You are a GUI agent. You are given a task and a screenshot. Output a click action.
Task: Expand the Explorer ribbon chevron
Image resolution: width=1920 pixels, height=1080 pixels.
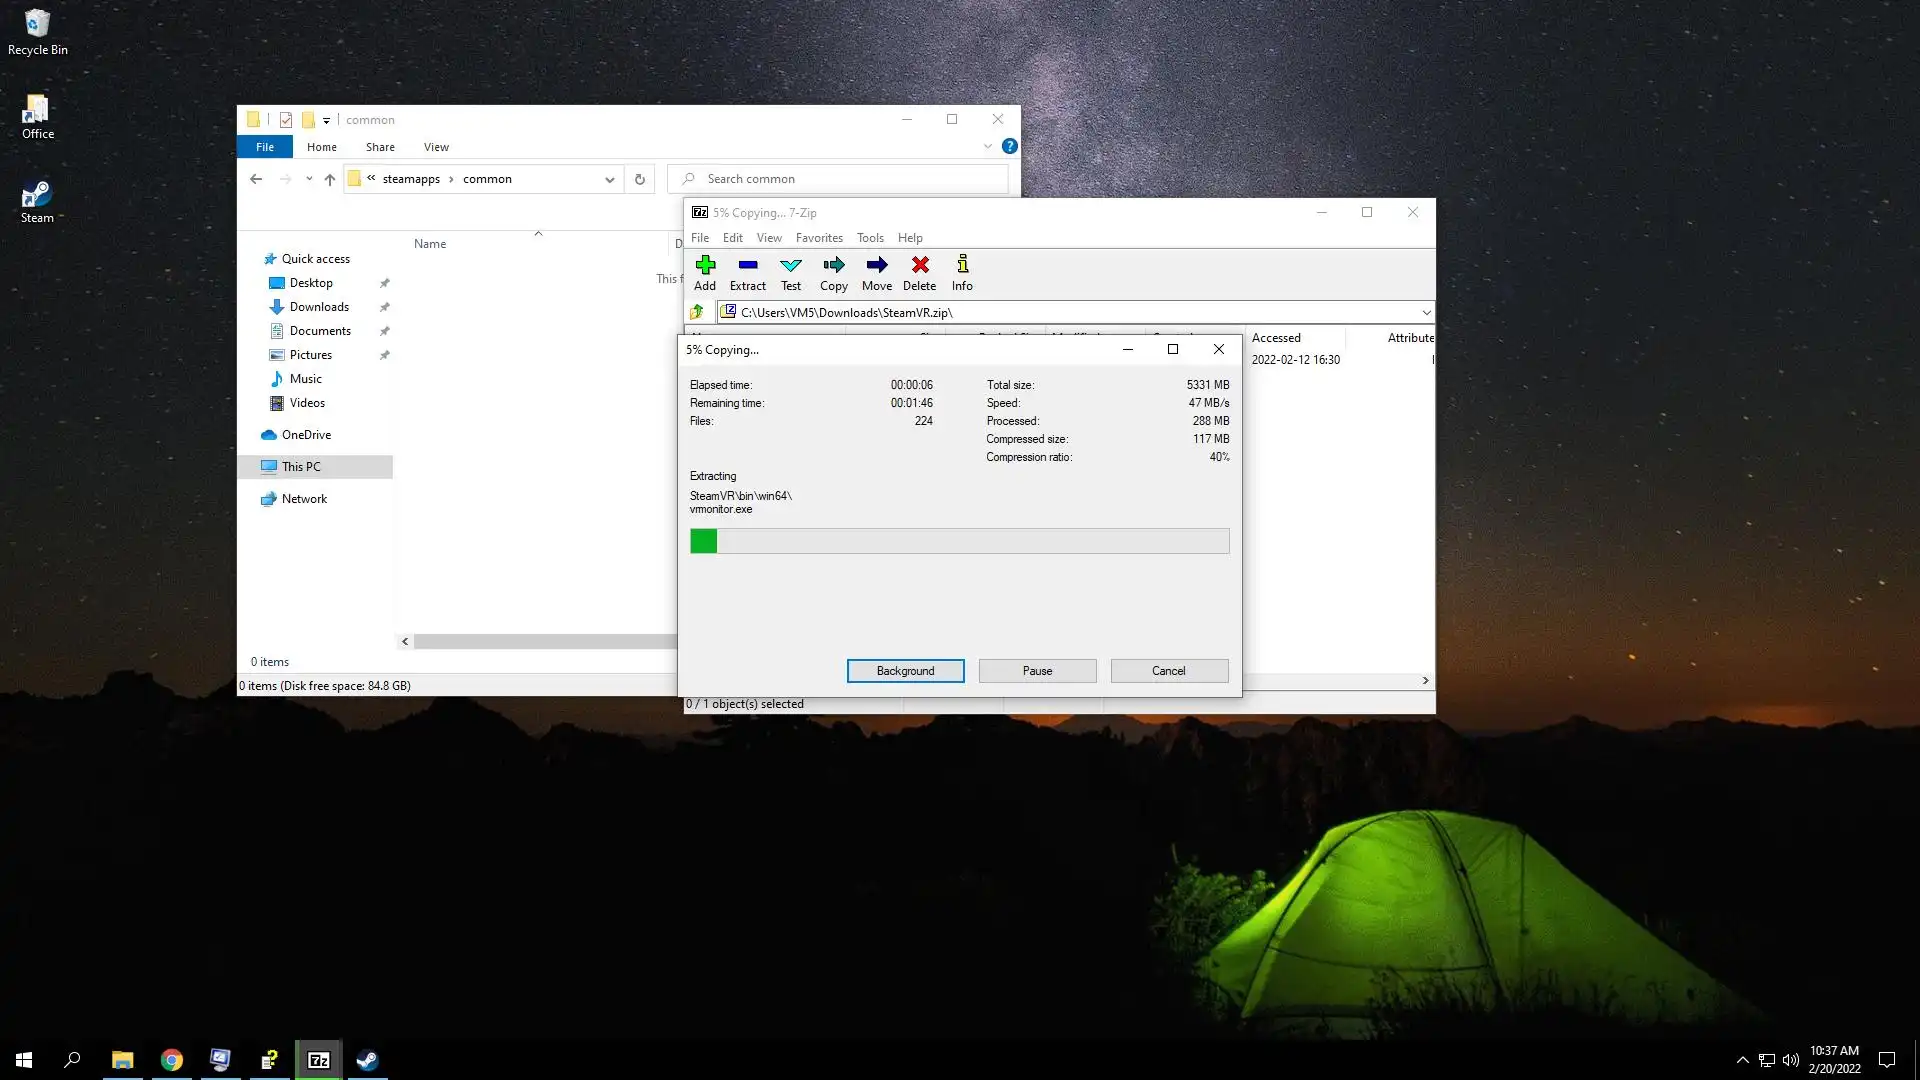[988, 146]
